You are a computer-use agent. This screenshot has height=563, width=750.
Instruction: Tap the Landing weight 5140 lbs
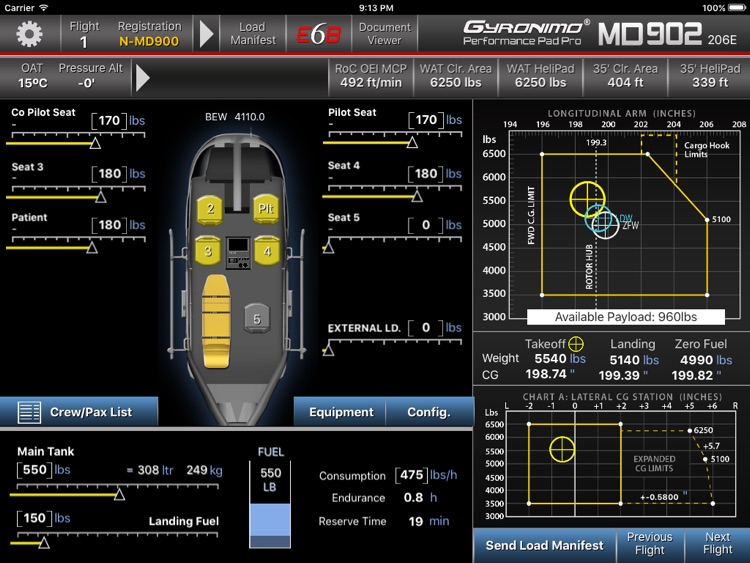click(634, 360)
